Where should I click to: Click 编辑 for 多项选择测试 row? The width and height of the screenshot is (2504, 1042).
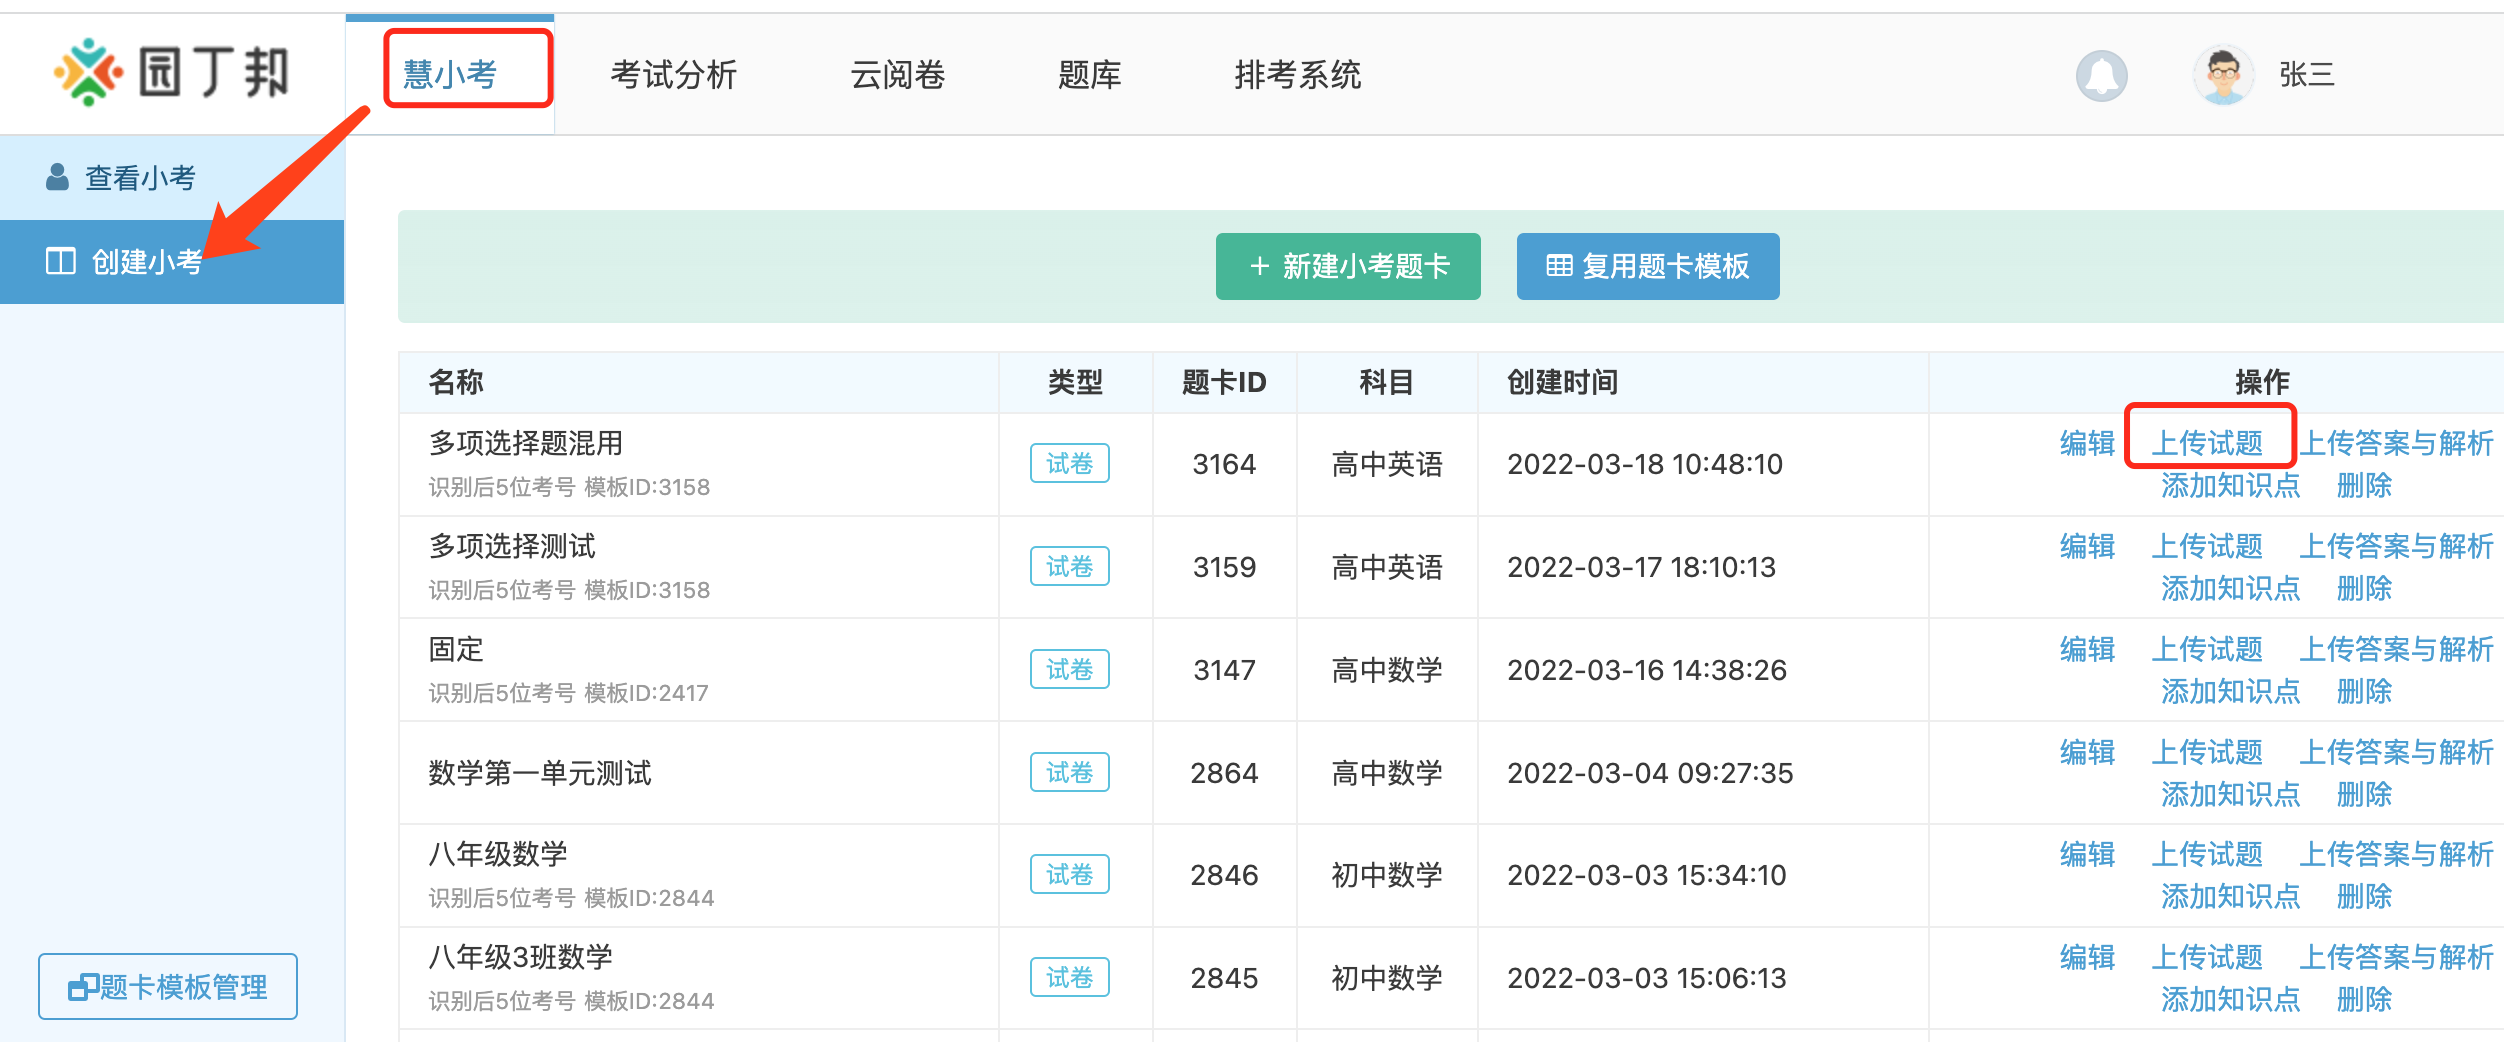2087,546
